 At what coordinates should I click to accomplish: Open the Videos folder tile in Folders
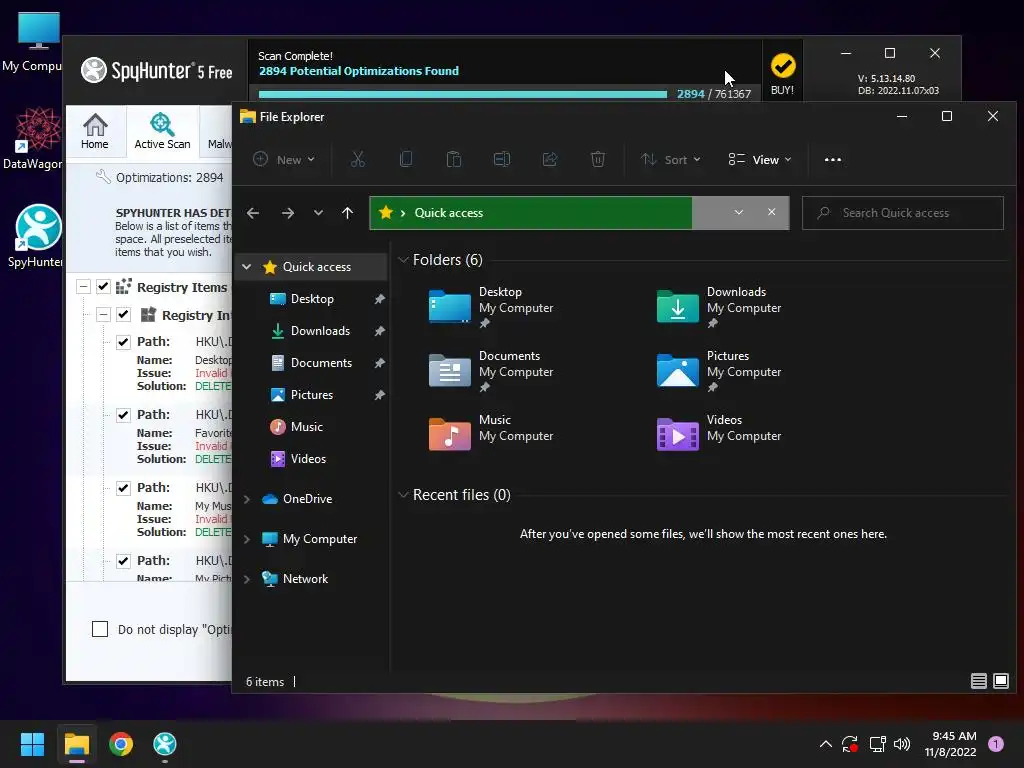click(719, 435)
